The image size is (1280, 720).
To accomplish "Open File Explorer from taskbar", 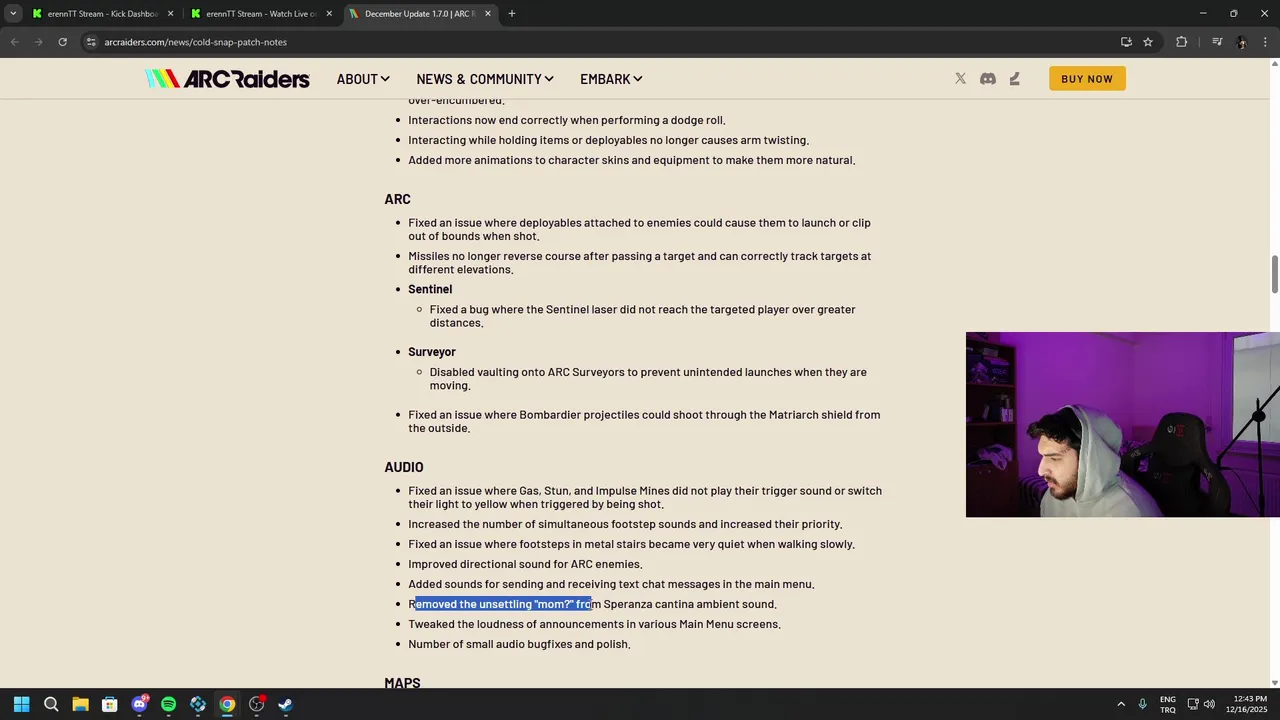I will pos(80,704).
